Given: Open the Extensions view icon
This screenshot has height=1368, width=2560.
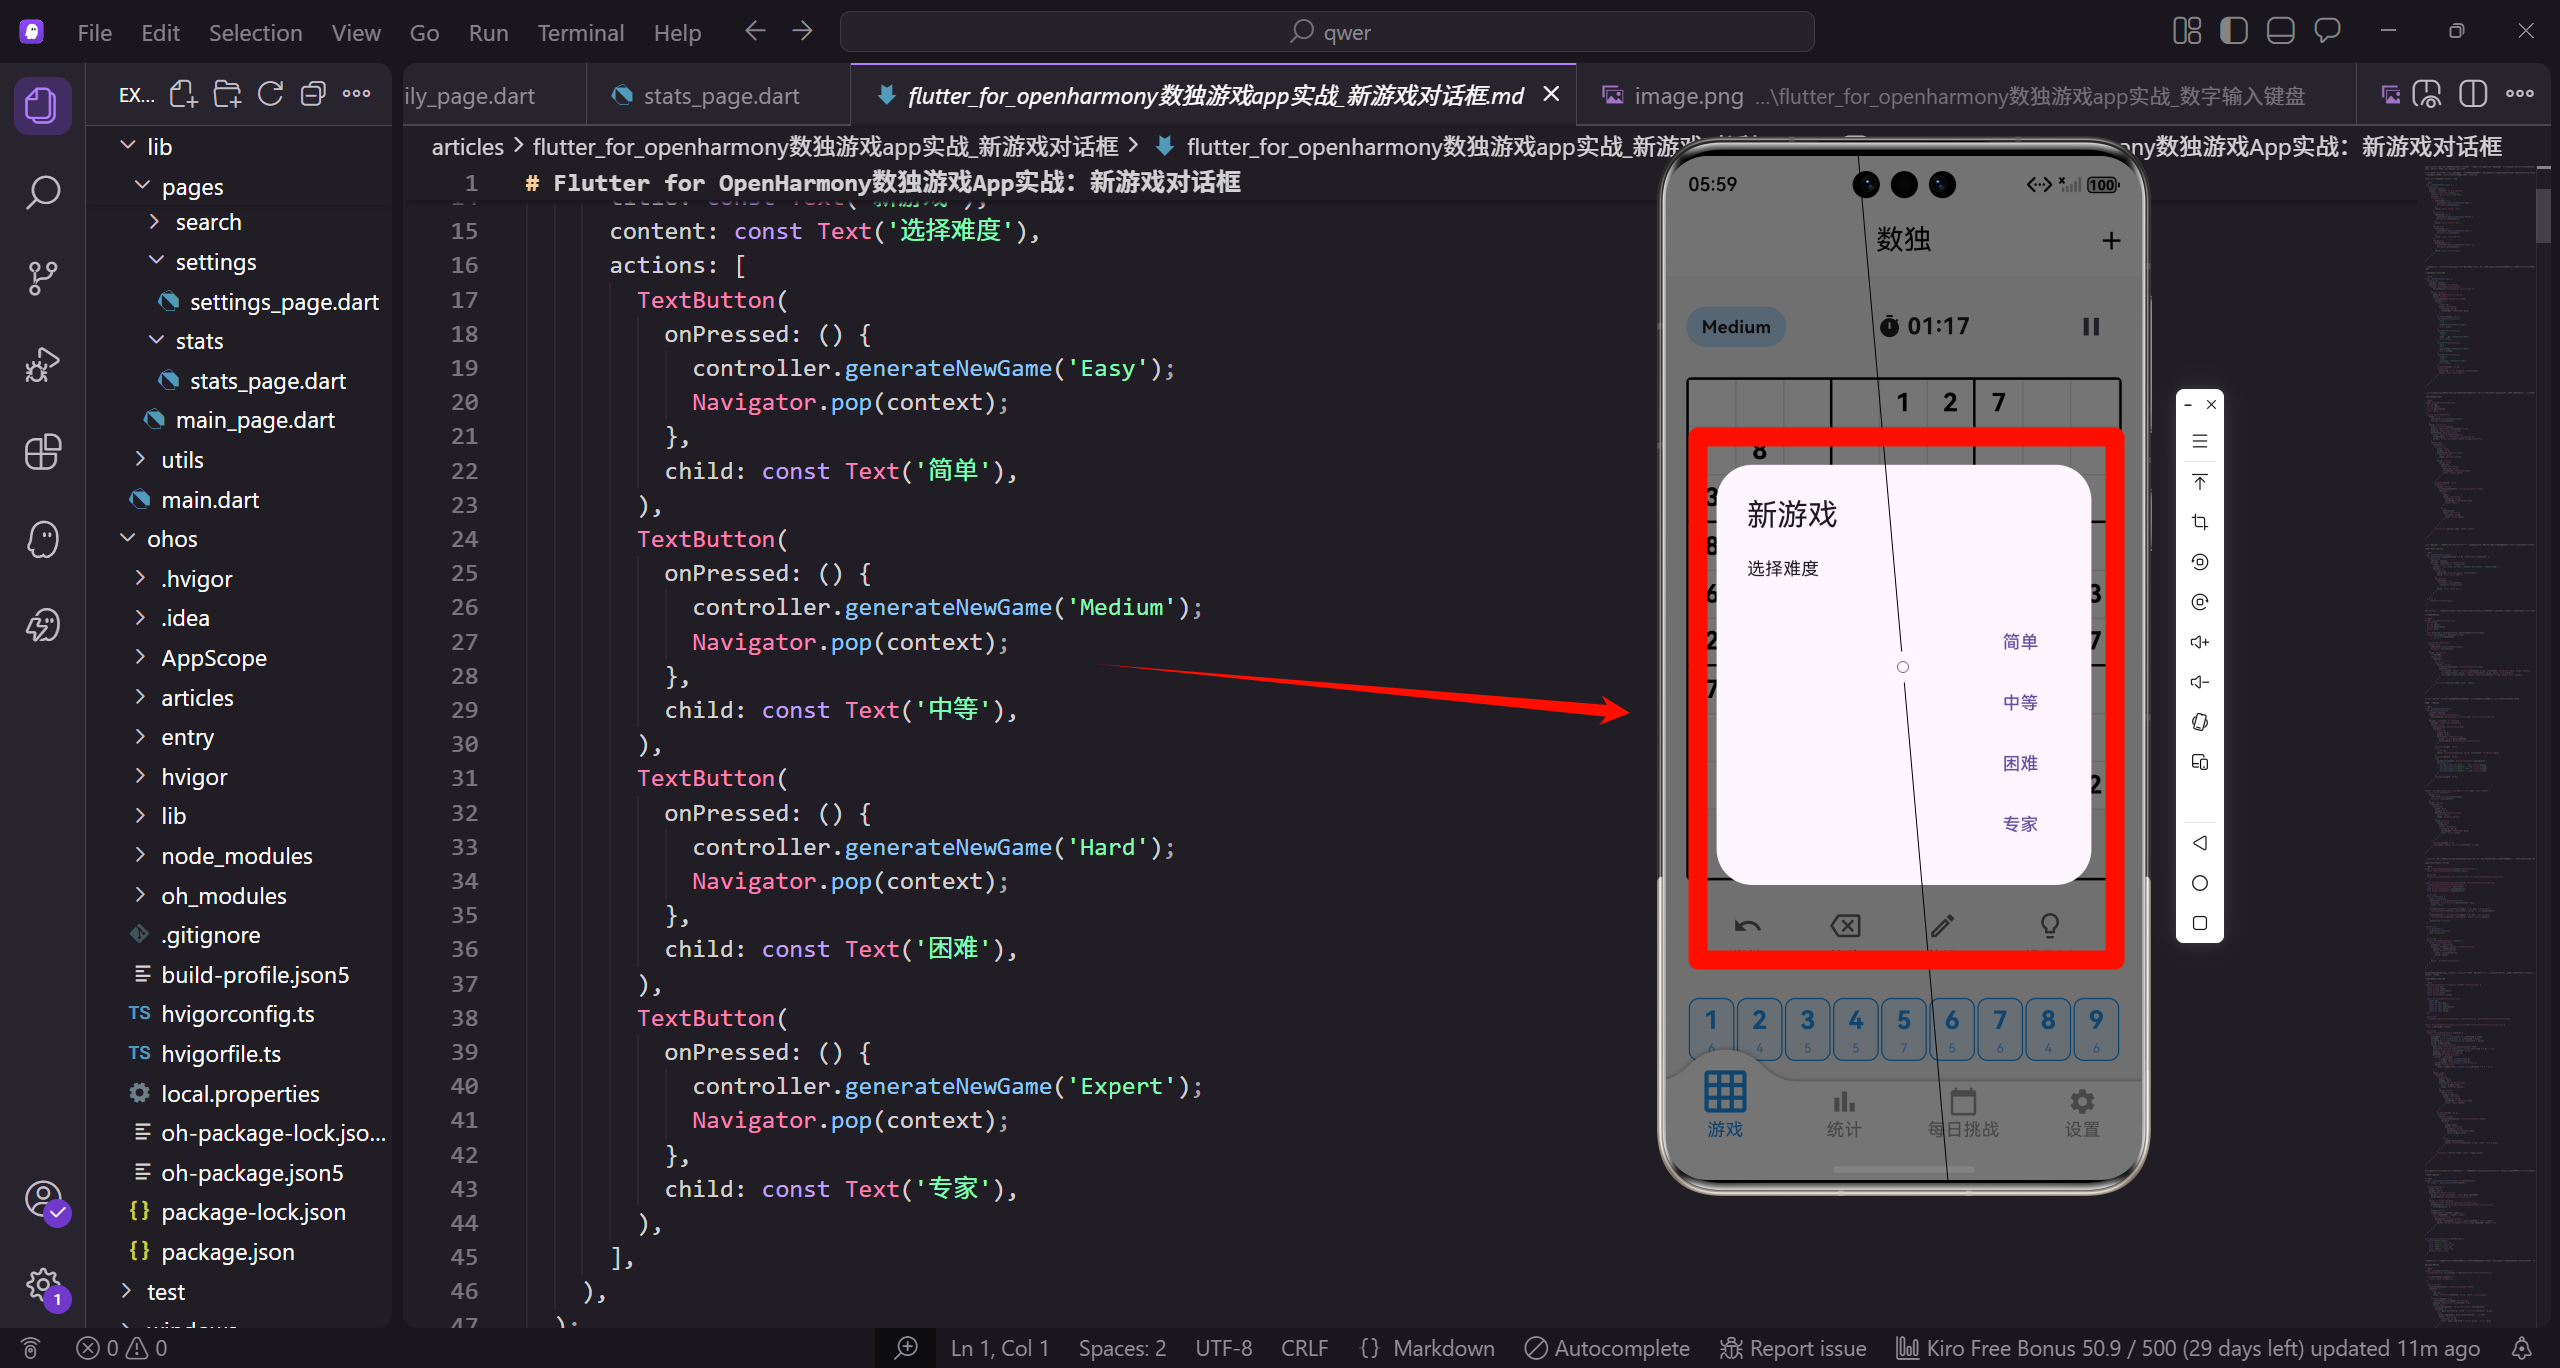Looking at the screenshot, I should pos(42,452).
